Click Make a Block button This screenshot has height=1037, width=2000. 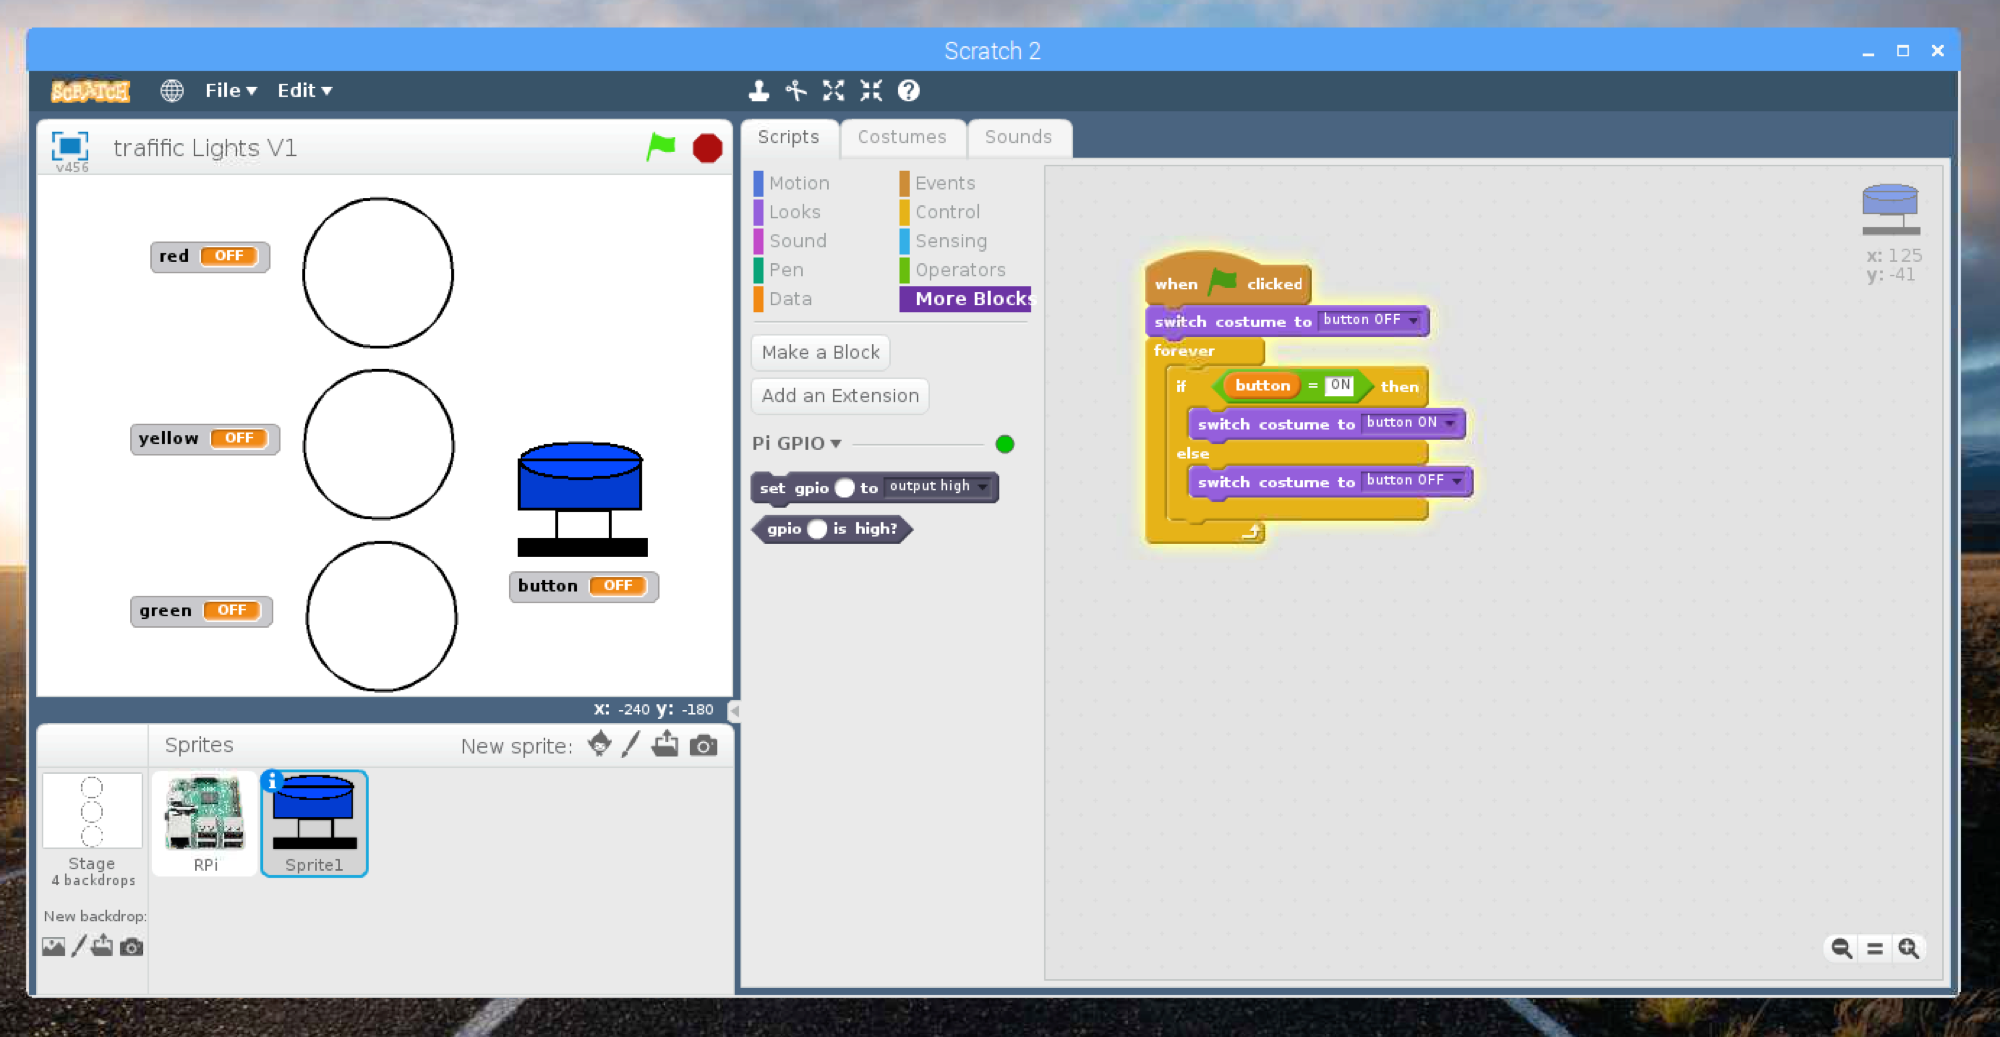[821, 352]
